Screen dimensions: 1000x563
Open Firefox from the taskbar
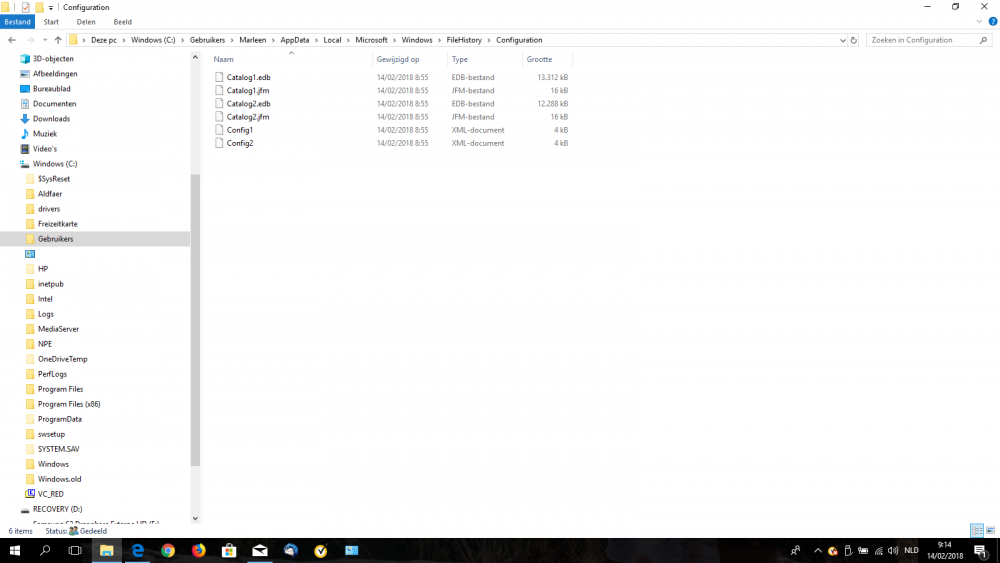coord(198,550)
